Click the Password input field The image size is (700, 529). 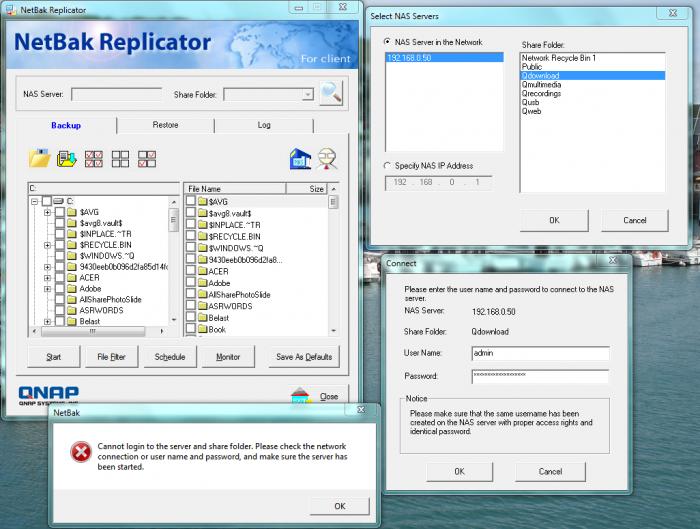click(540, 376)
